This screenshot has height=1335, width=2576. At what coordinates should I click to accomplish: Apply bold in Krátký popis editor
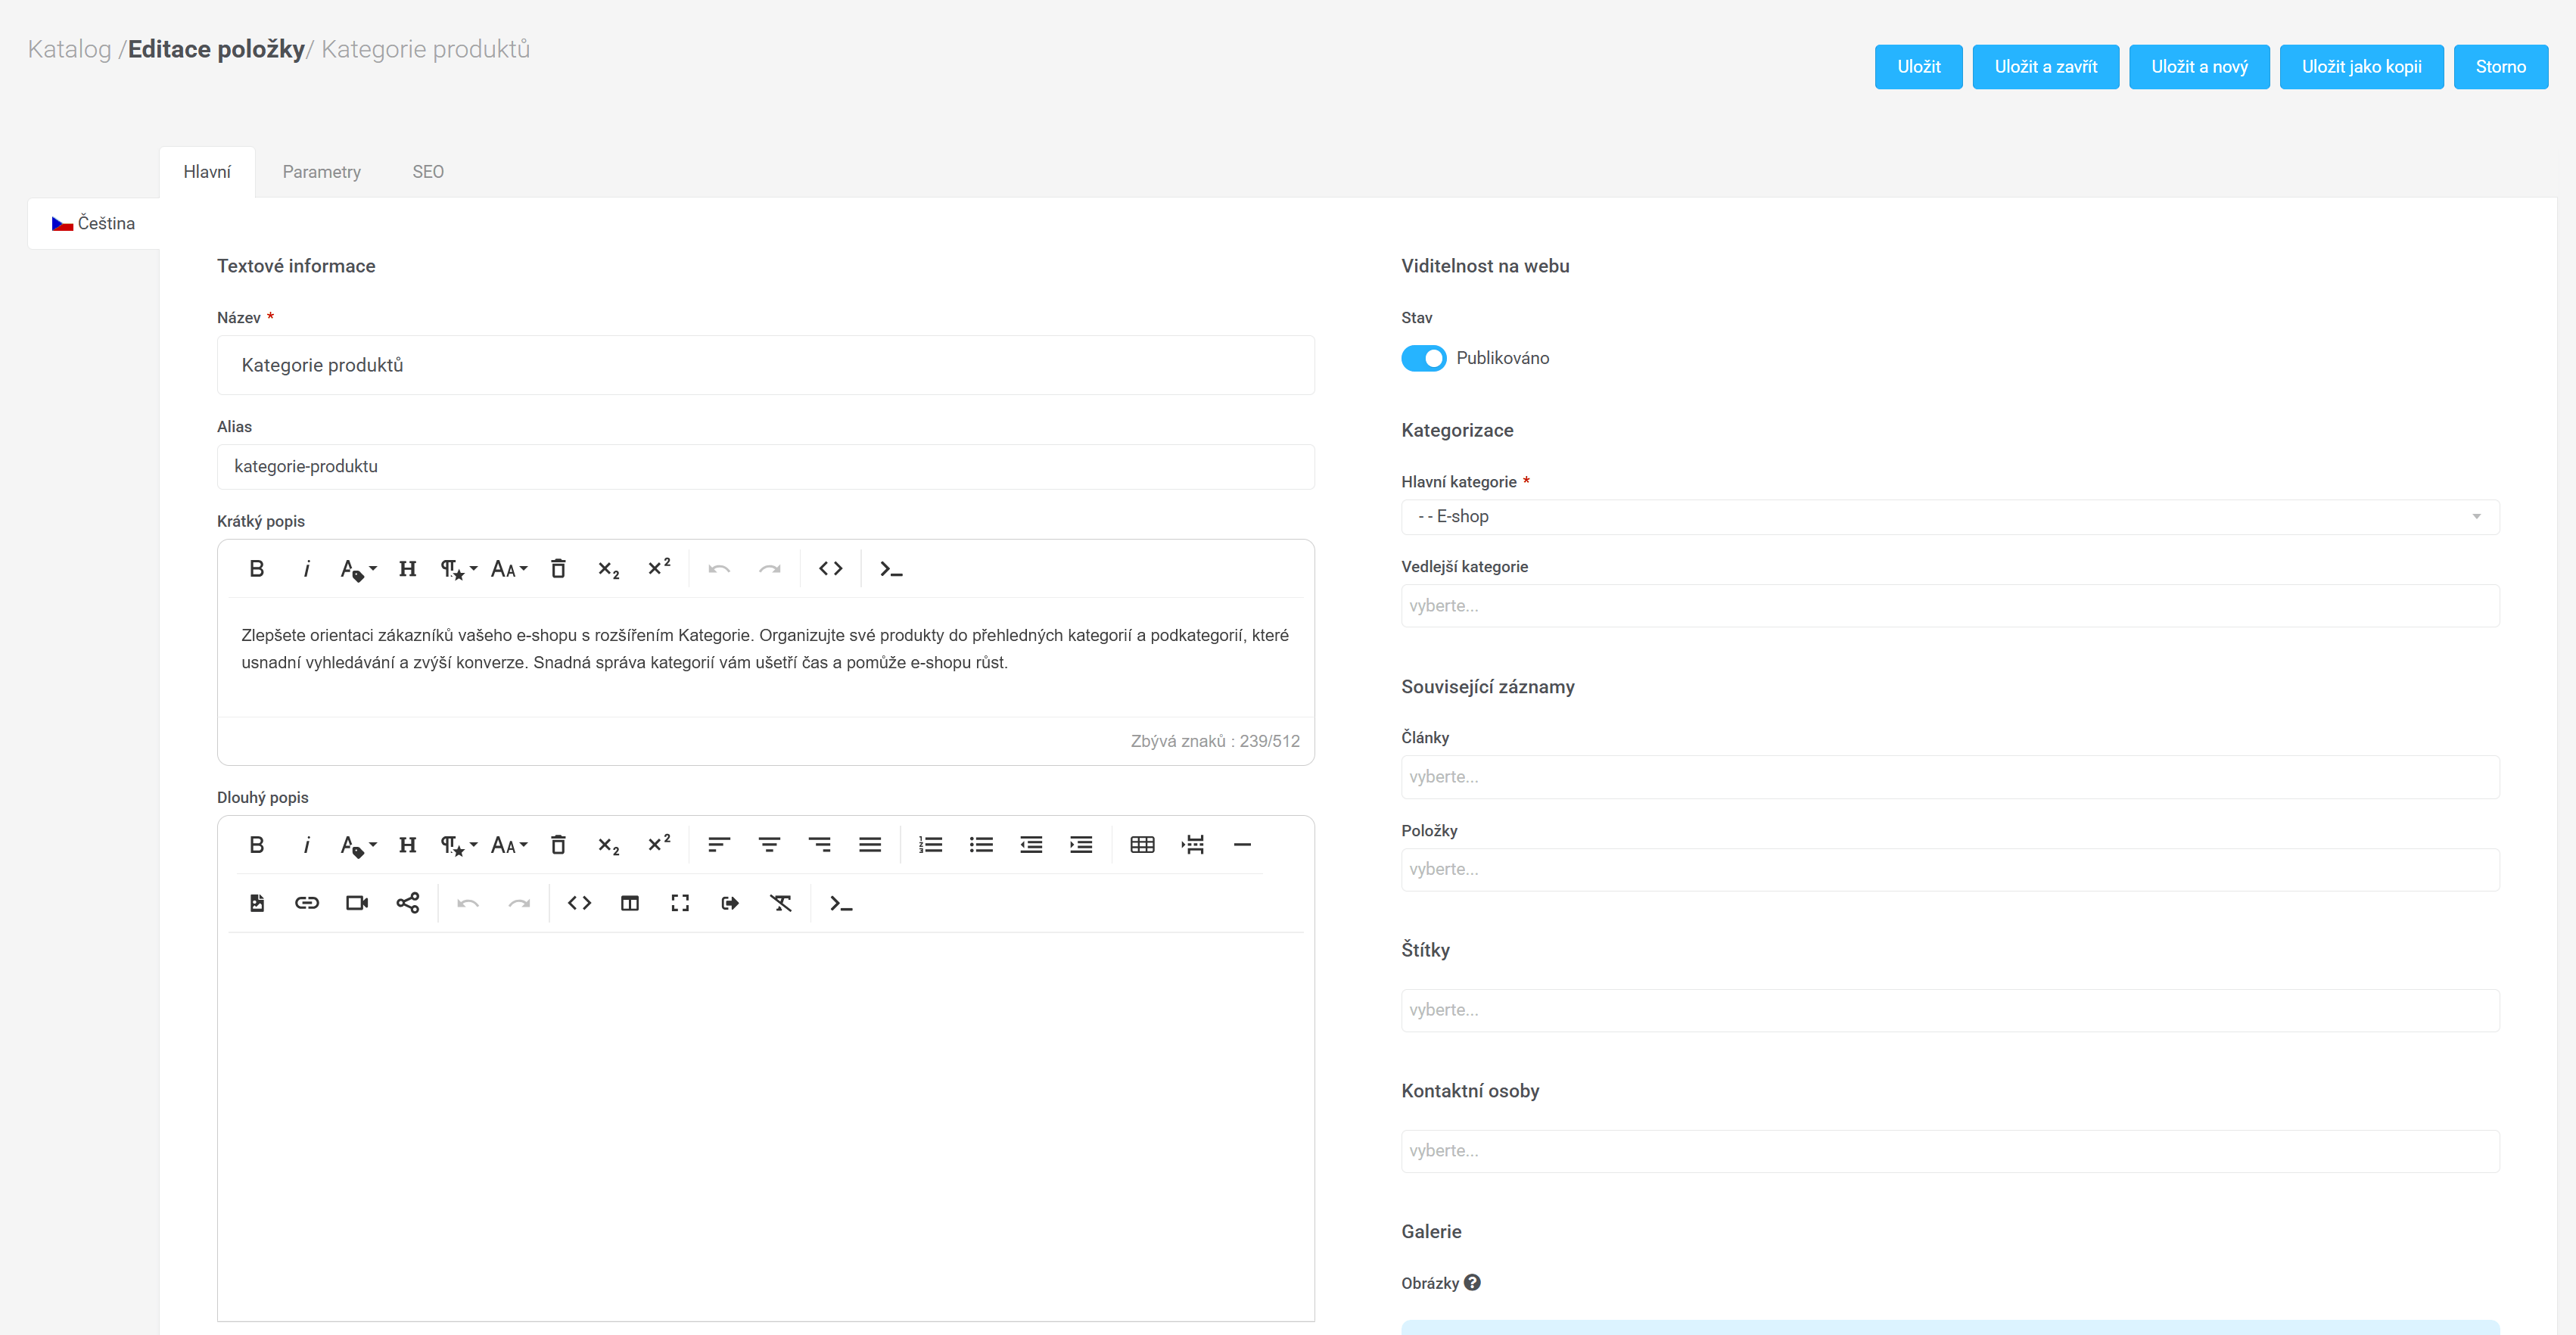[x=256, y=569]
